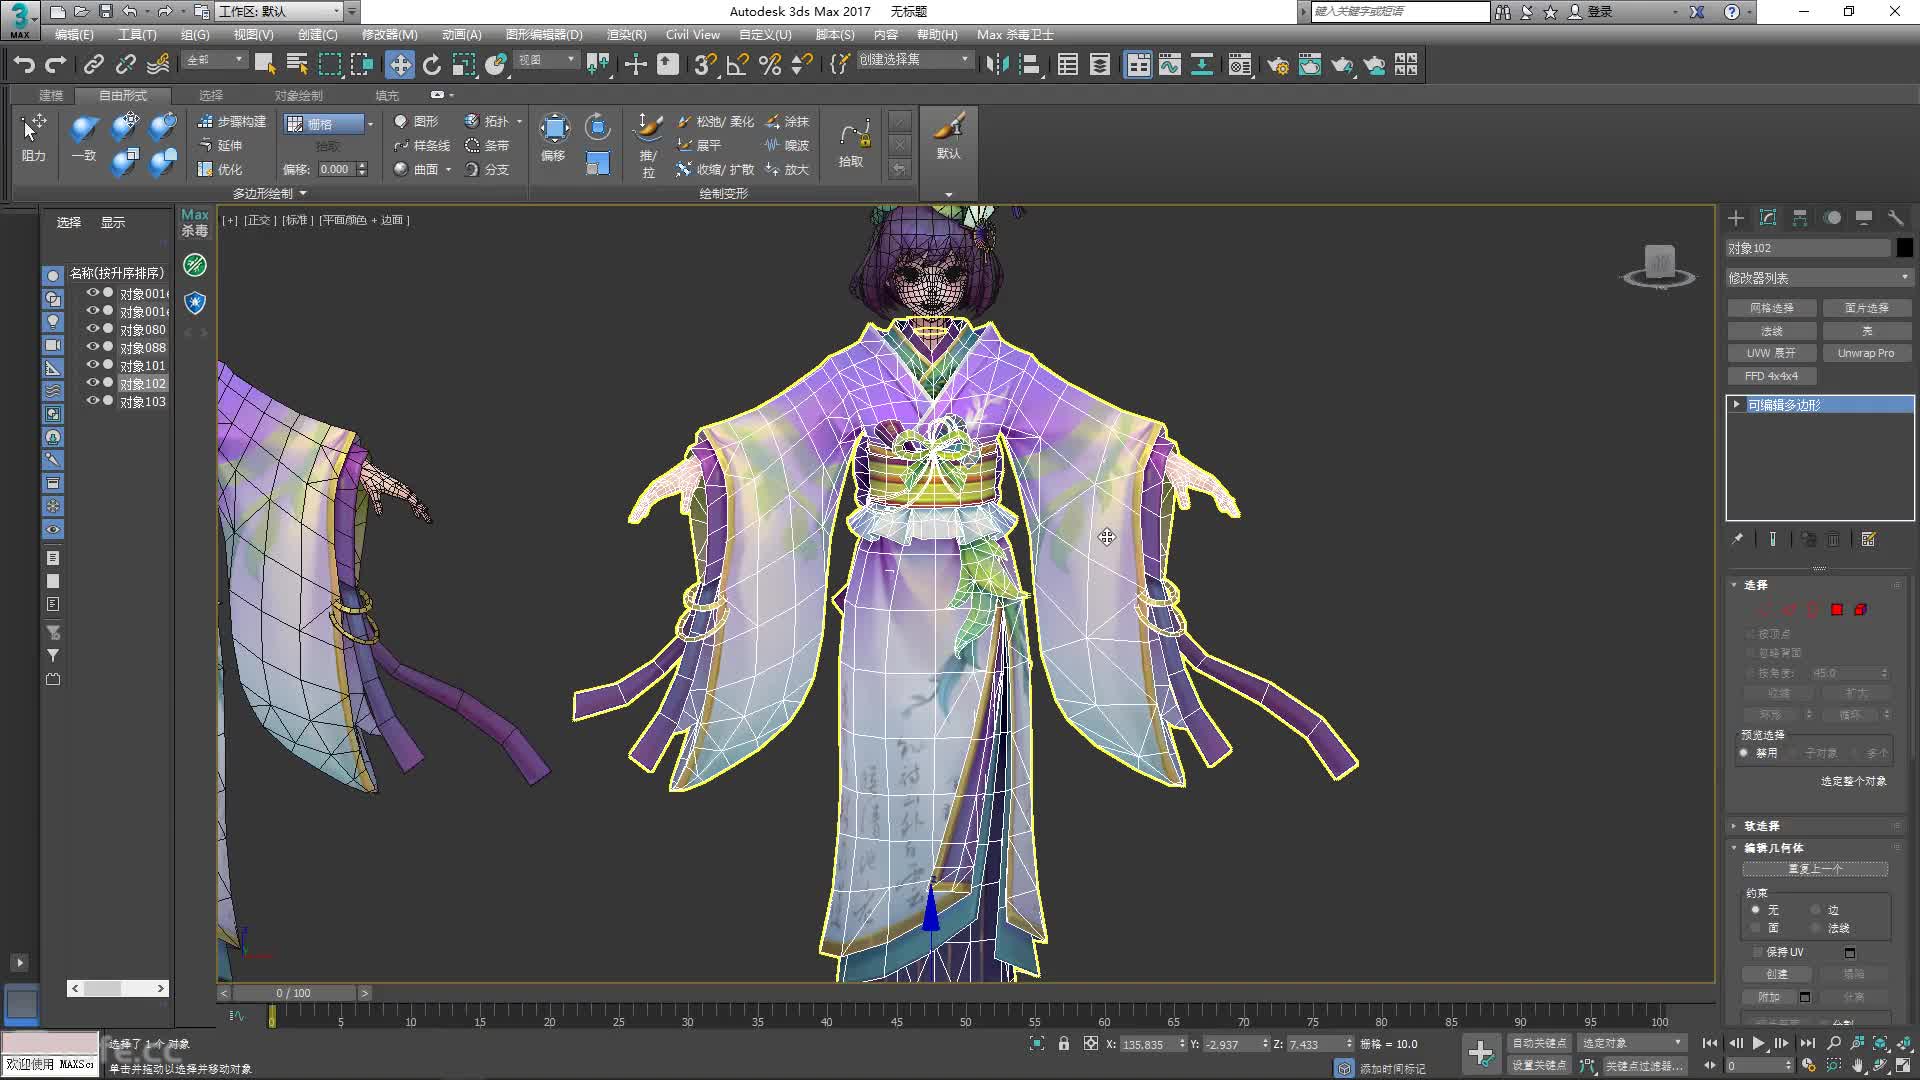
Task: Click the Select by Name icon
Action: tap(297, 65)
